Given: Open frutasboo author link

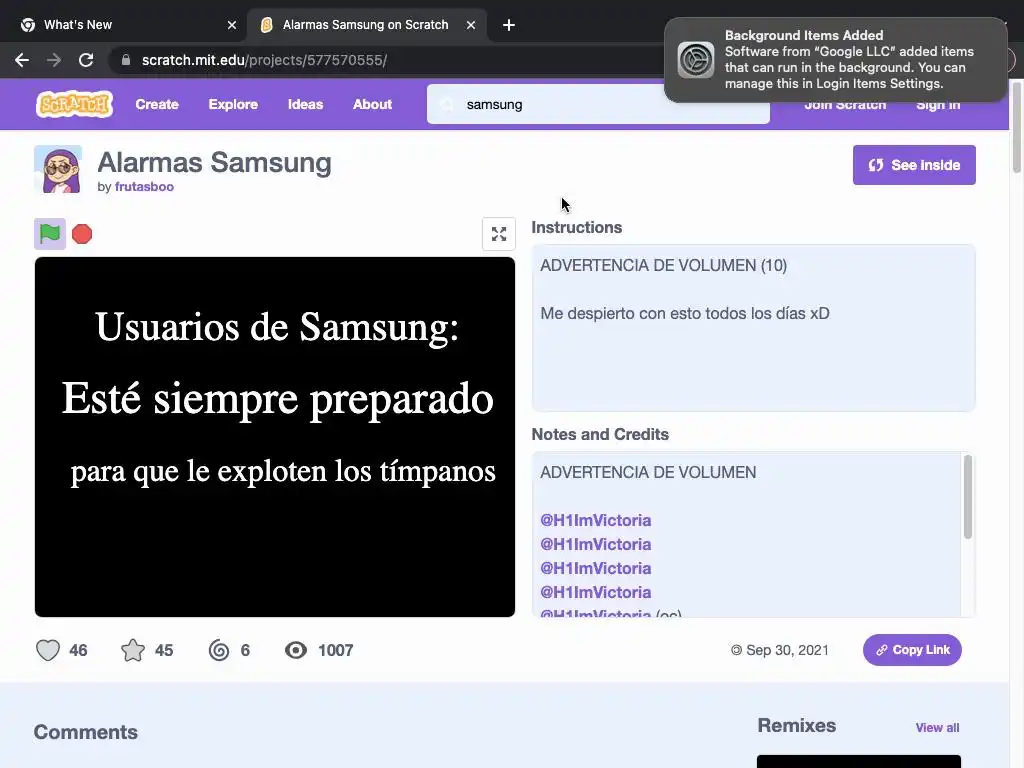Looking at the screenshot, I should coord(144,187).
